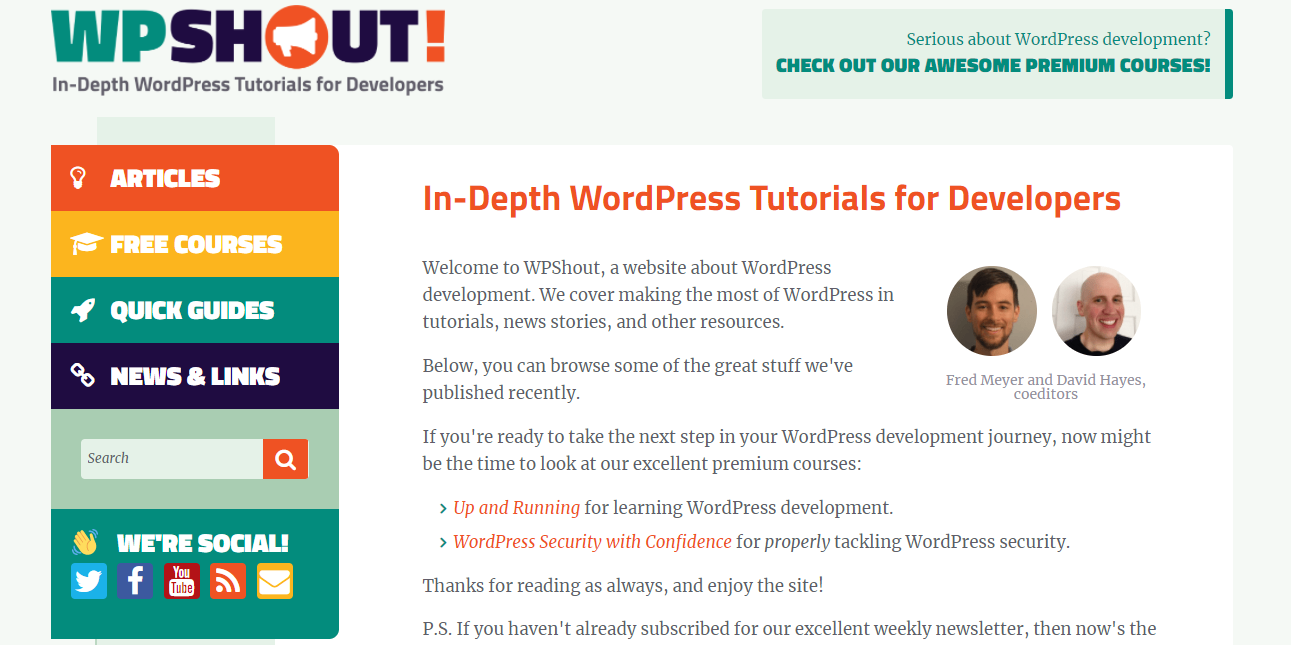
Task: Open the Facebook page icon
Action: [x=135, y=581]
